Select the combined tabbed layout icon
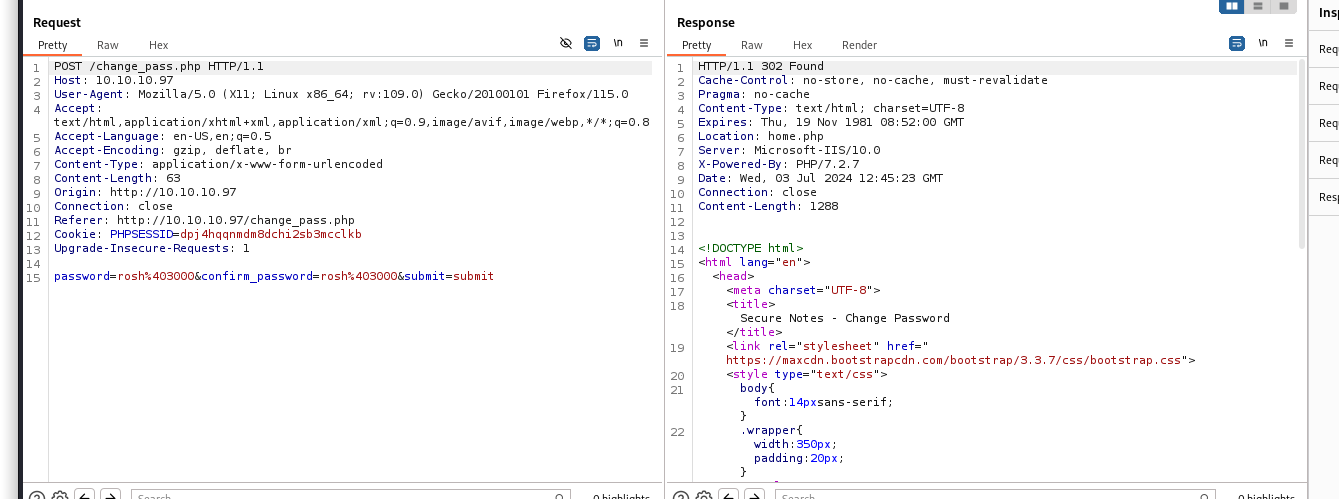The image size is (1339, 499). [1283, 6]
